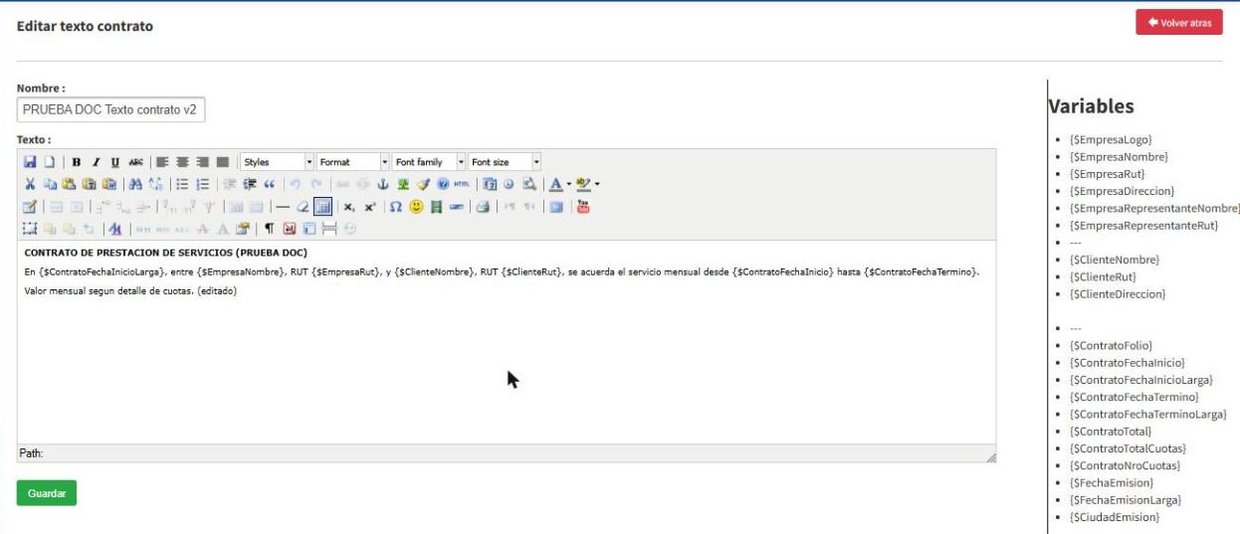This screenshot has width=1240, height=534.
Task: Insert current time clock icon
Action: [508, 184]
